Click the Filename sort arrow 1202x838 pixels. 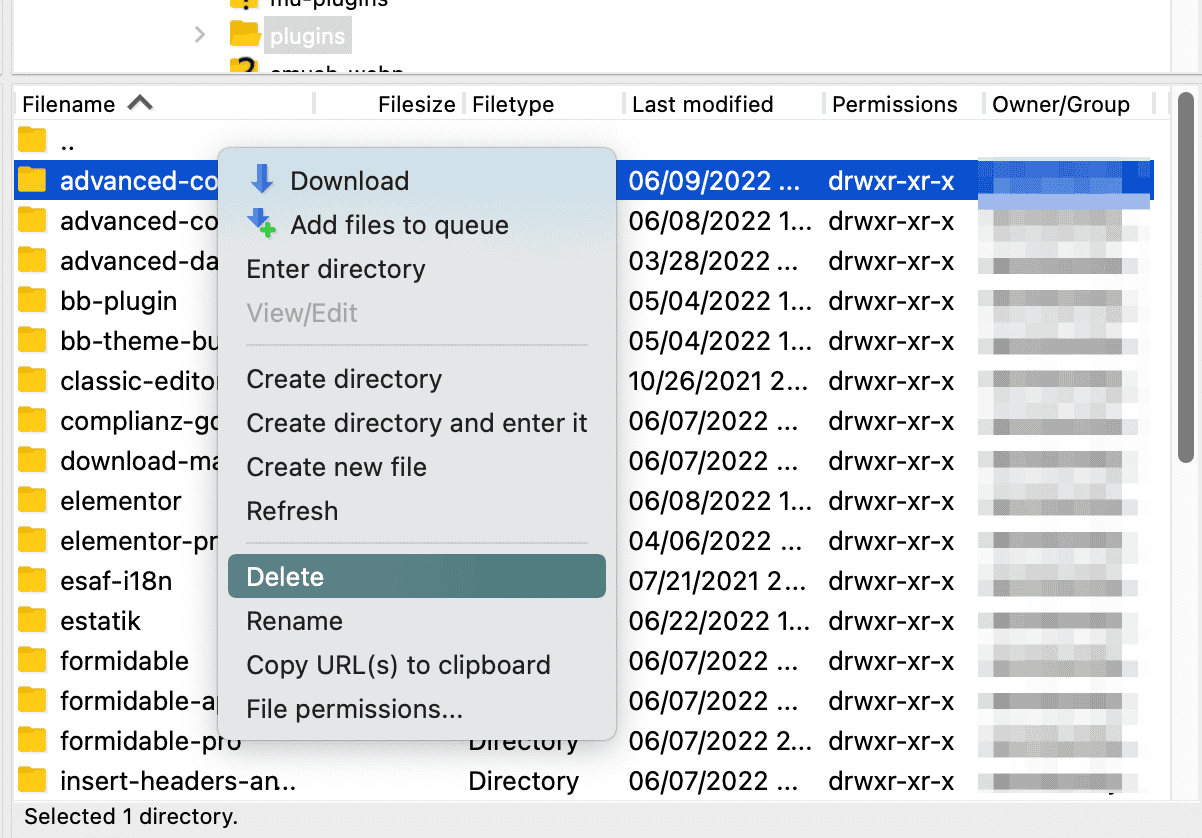click(139, 102)
